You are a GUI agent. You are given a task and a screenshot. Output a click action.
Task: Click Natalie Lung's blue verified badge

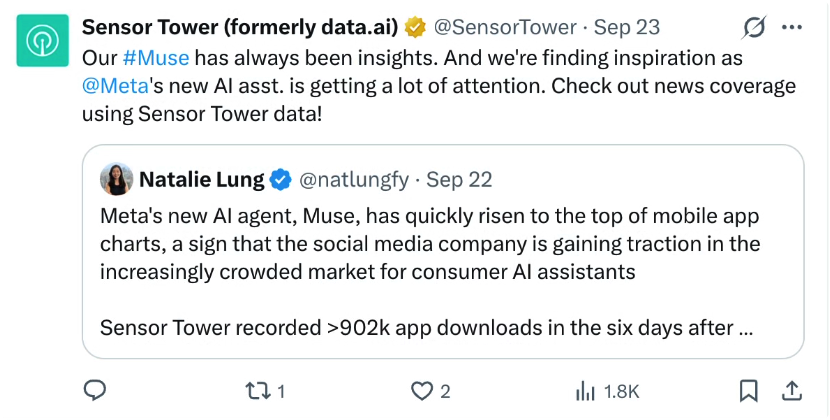281,181
